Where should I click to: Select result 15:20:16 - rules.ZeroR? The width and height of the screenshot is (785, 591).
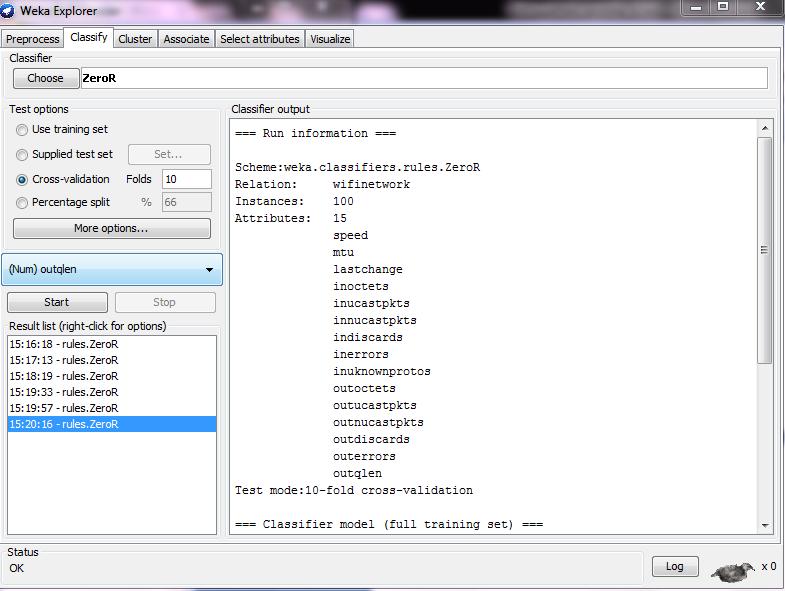coord(112,424)
